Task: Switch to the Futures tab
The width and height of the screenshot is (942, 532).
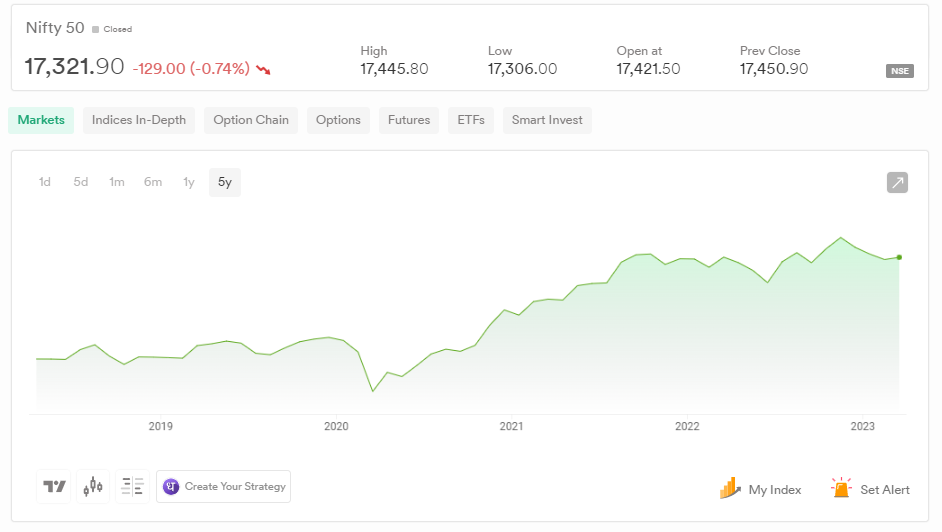Action: [409, 120]
